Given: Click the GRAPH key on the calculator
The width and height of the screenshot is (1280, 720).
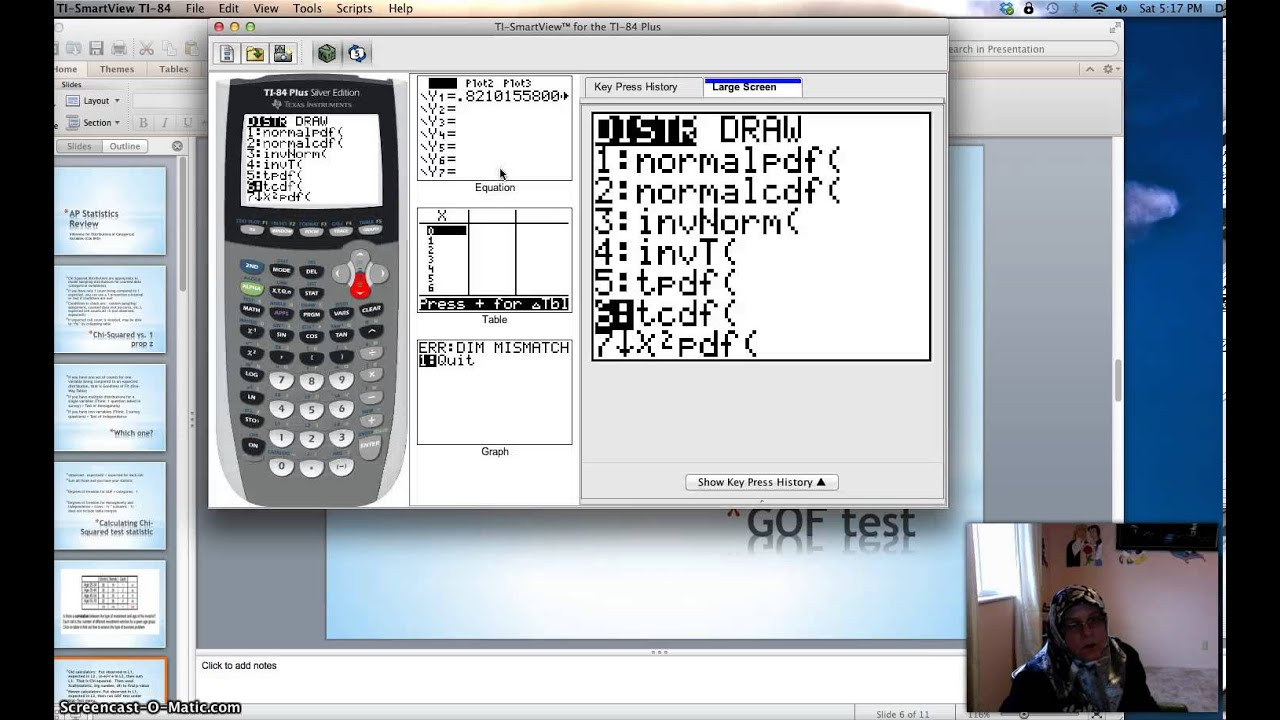Looking at the screenshot, I should pos(370,228).
